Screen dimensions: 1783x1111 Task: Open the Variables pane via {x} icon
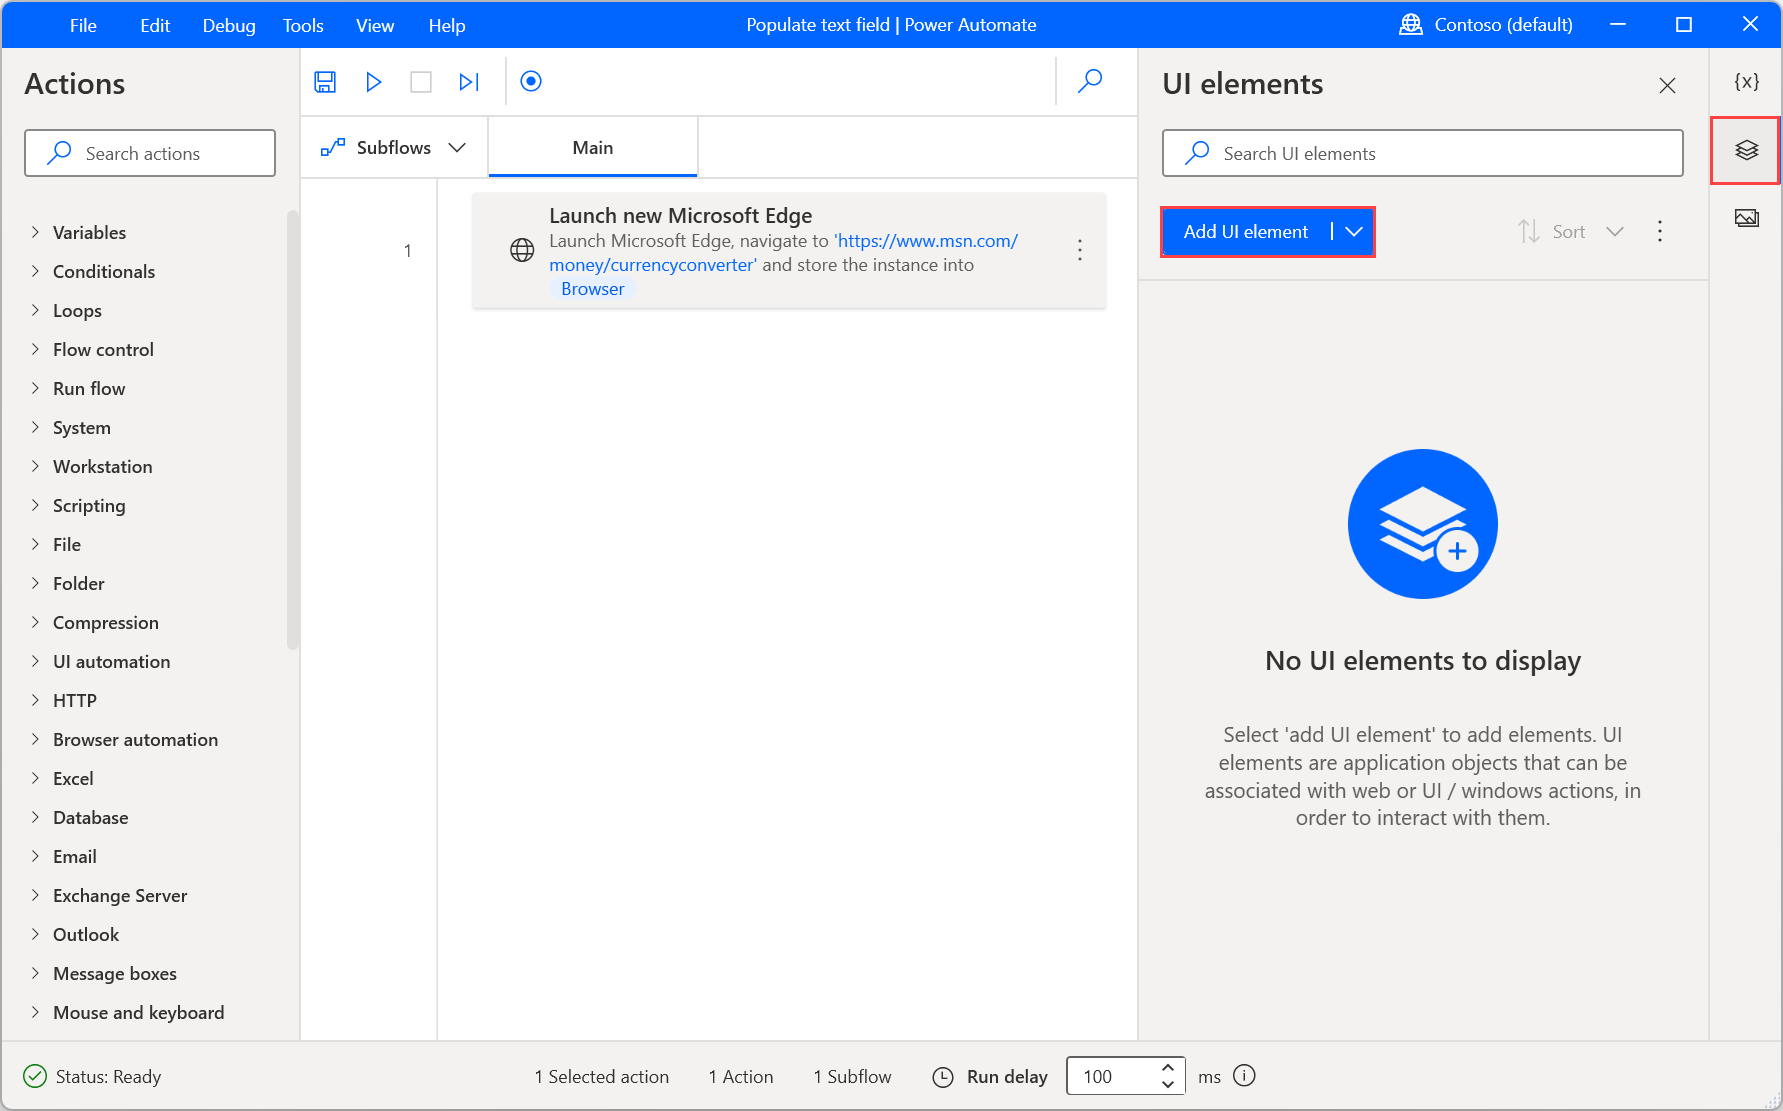tap(1746, 82)
